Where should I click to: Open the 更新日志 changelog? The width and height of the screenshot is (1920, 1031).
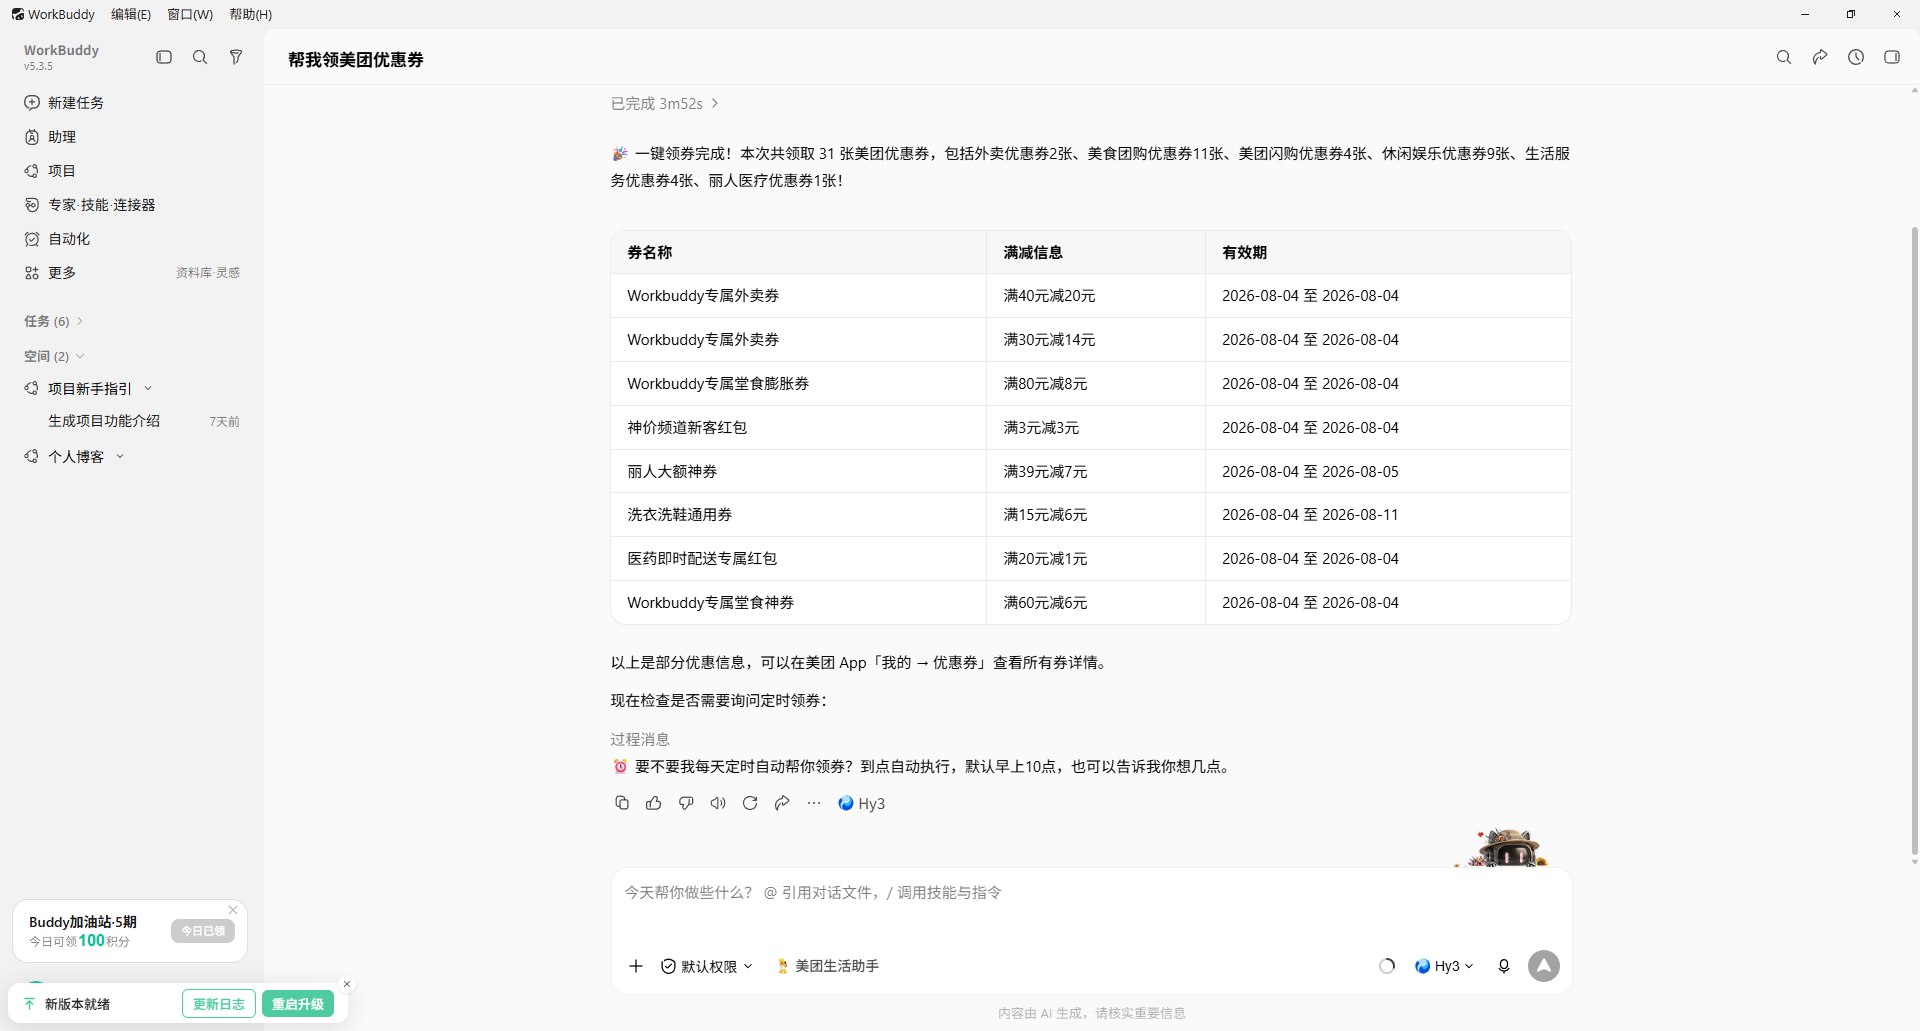point(219,1004)
